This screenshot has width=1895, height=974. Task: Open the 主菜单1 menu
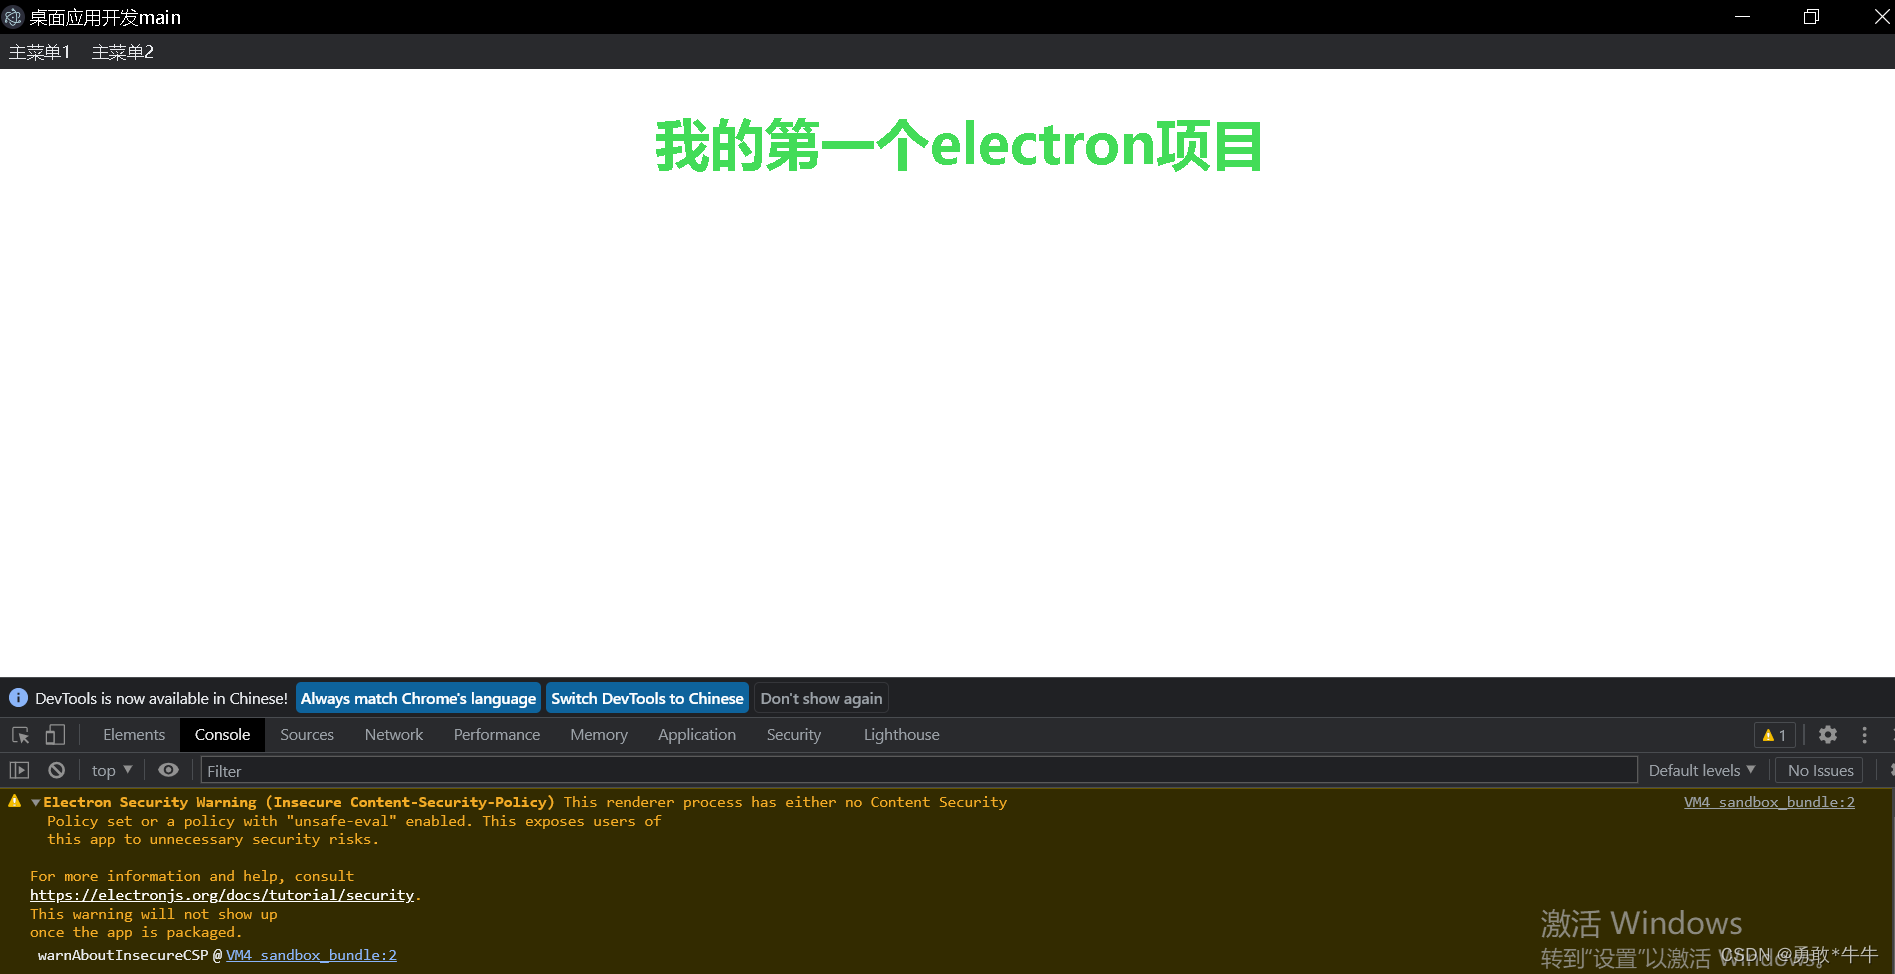pyautogui.click(x=39, y=51)
